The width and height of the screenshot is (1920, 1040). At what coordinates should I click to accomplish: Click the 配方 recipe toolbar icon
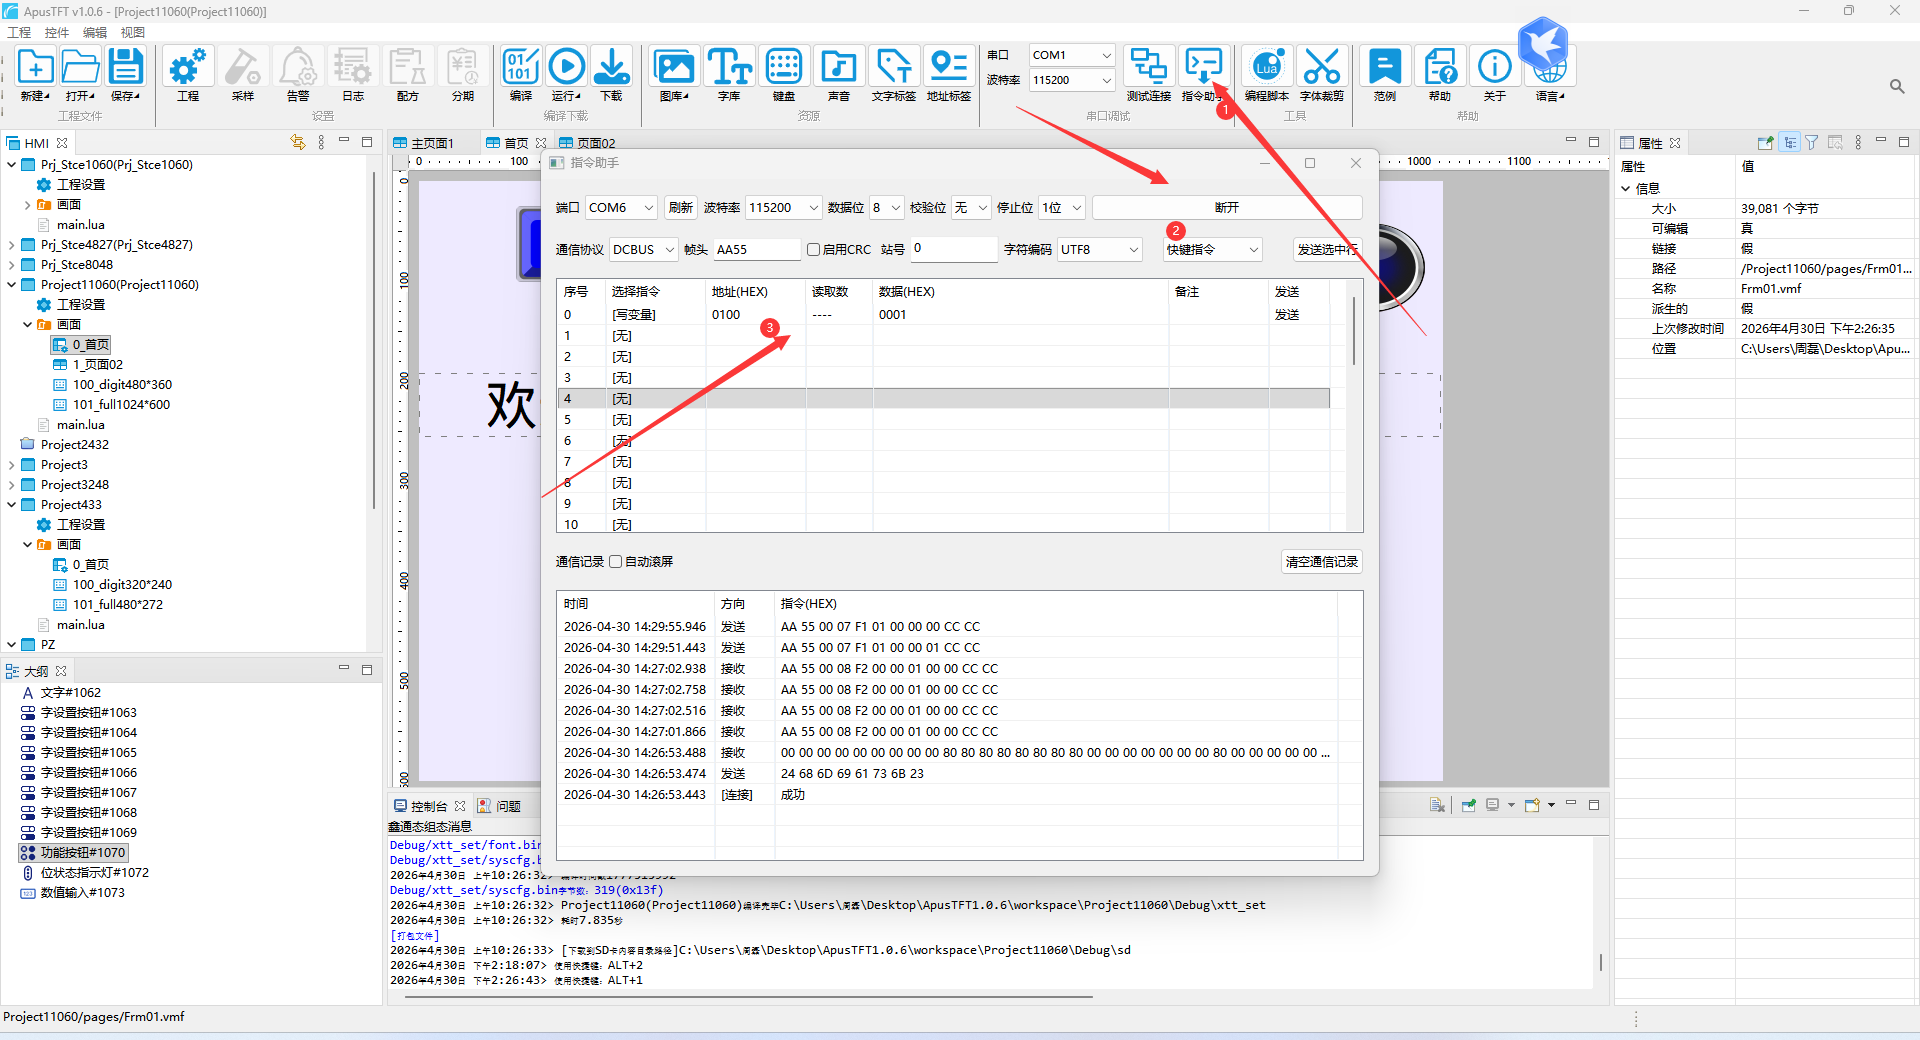tap(407, 67)
